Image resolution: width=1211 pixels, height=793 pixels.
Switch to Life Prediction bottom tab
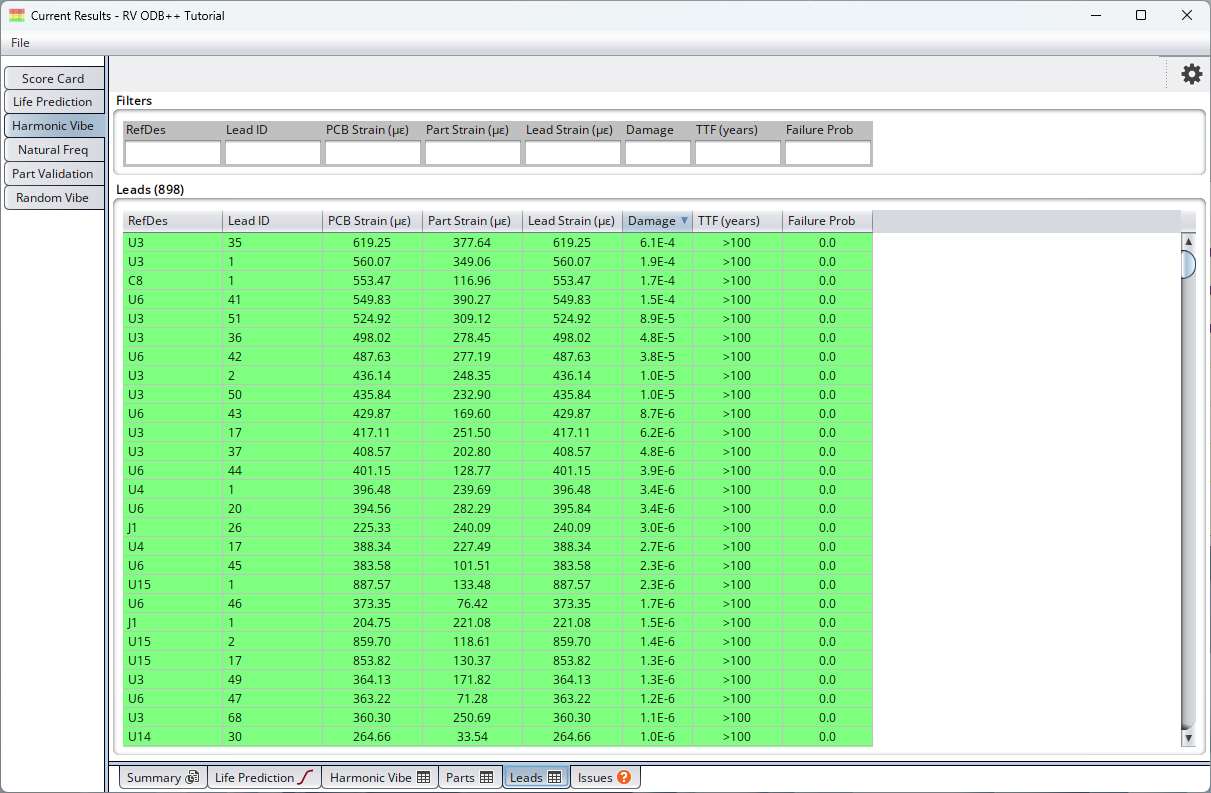(264, 777)
